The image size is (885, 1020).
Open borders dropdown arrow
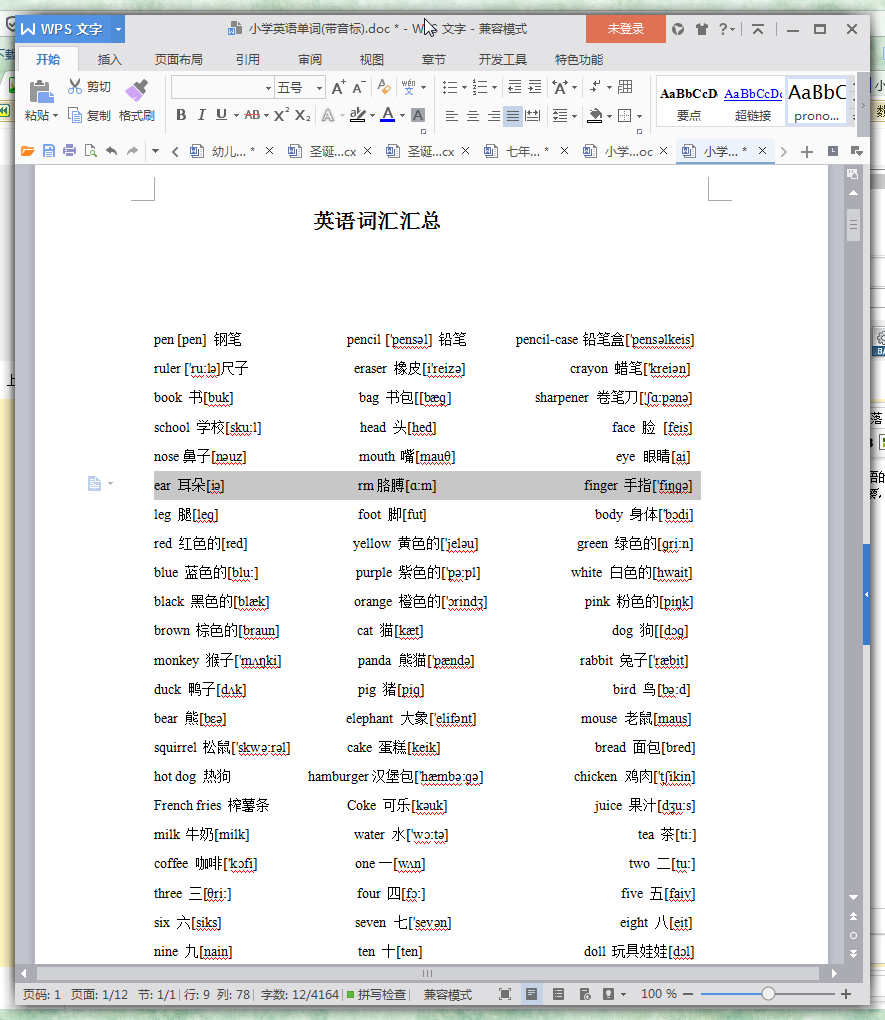tap(639, 116)
